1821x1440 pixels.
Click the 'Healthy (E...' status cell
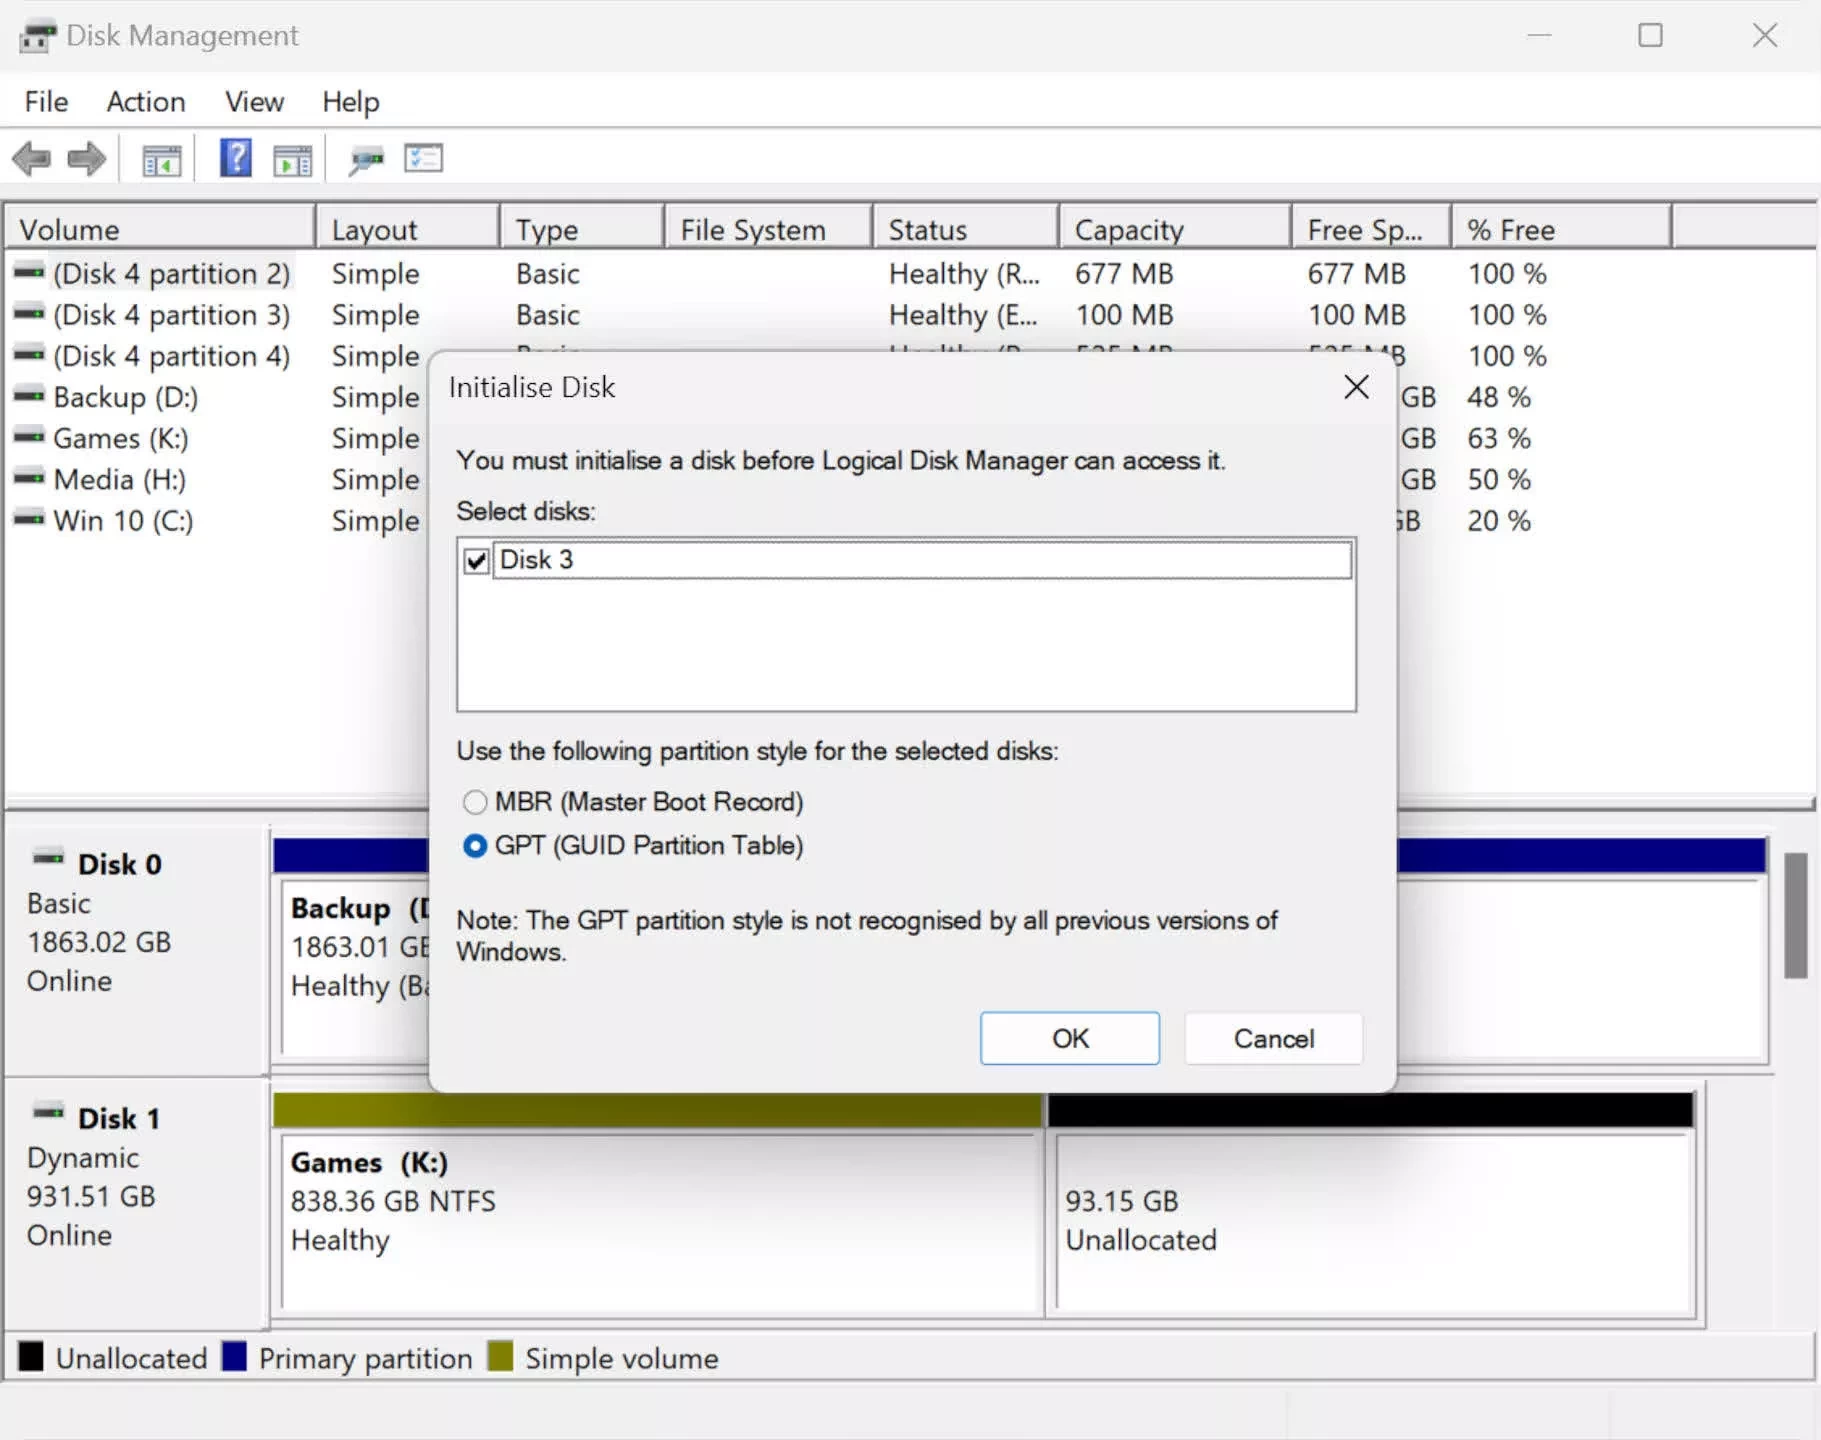(x=963, y=315)
